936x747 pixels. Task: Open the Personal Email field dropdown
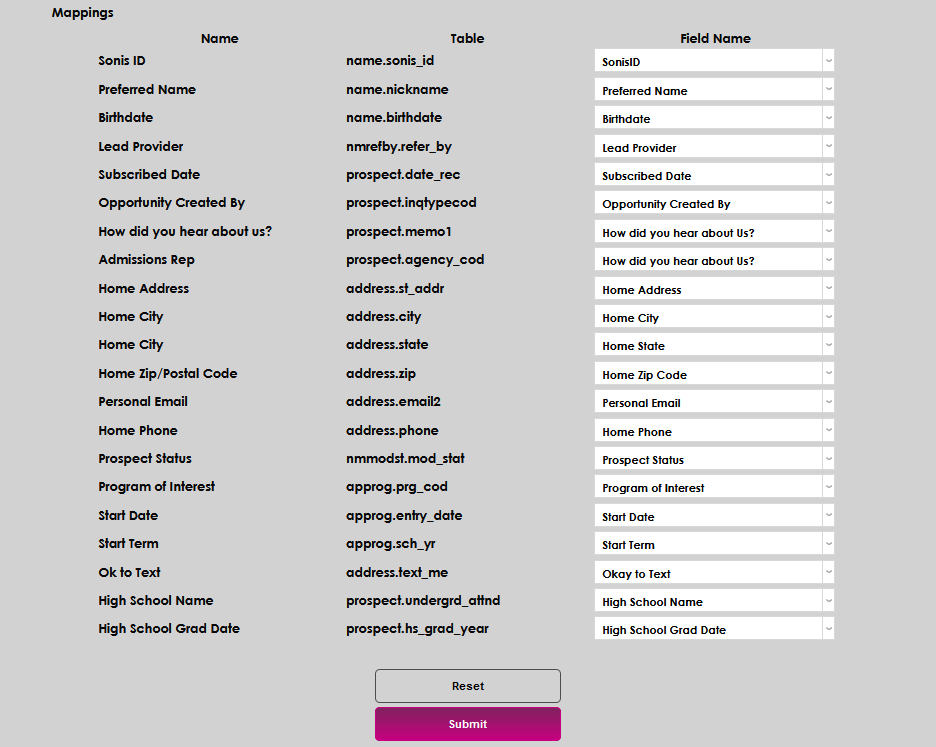click(x=714, y=402)
